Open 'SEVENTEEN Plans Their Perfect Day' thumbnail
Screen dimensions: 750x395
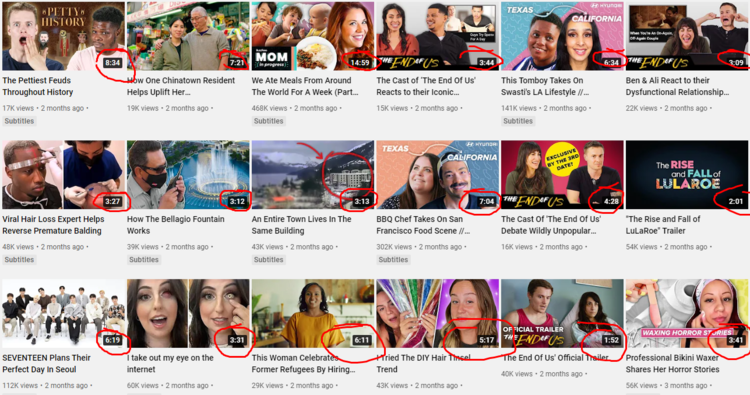tap(63, 313)
